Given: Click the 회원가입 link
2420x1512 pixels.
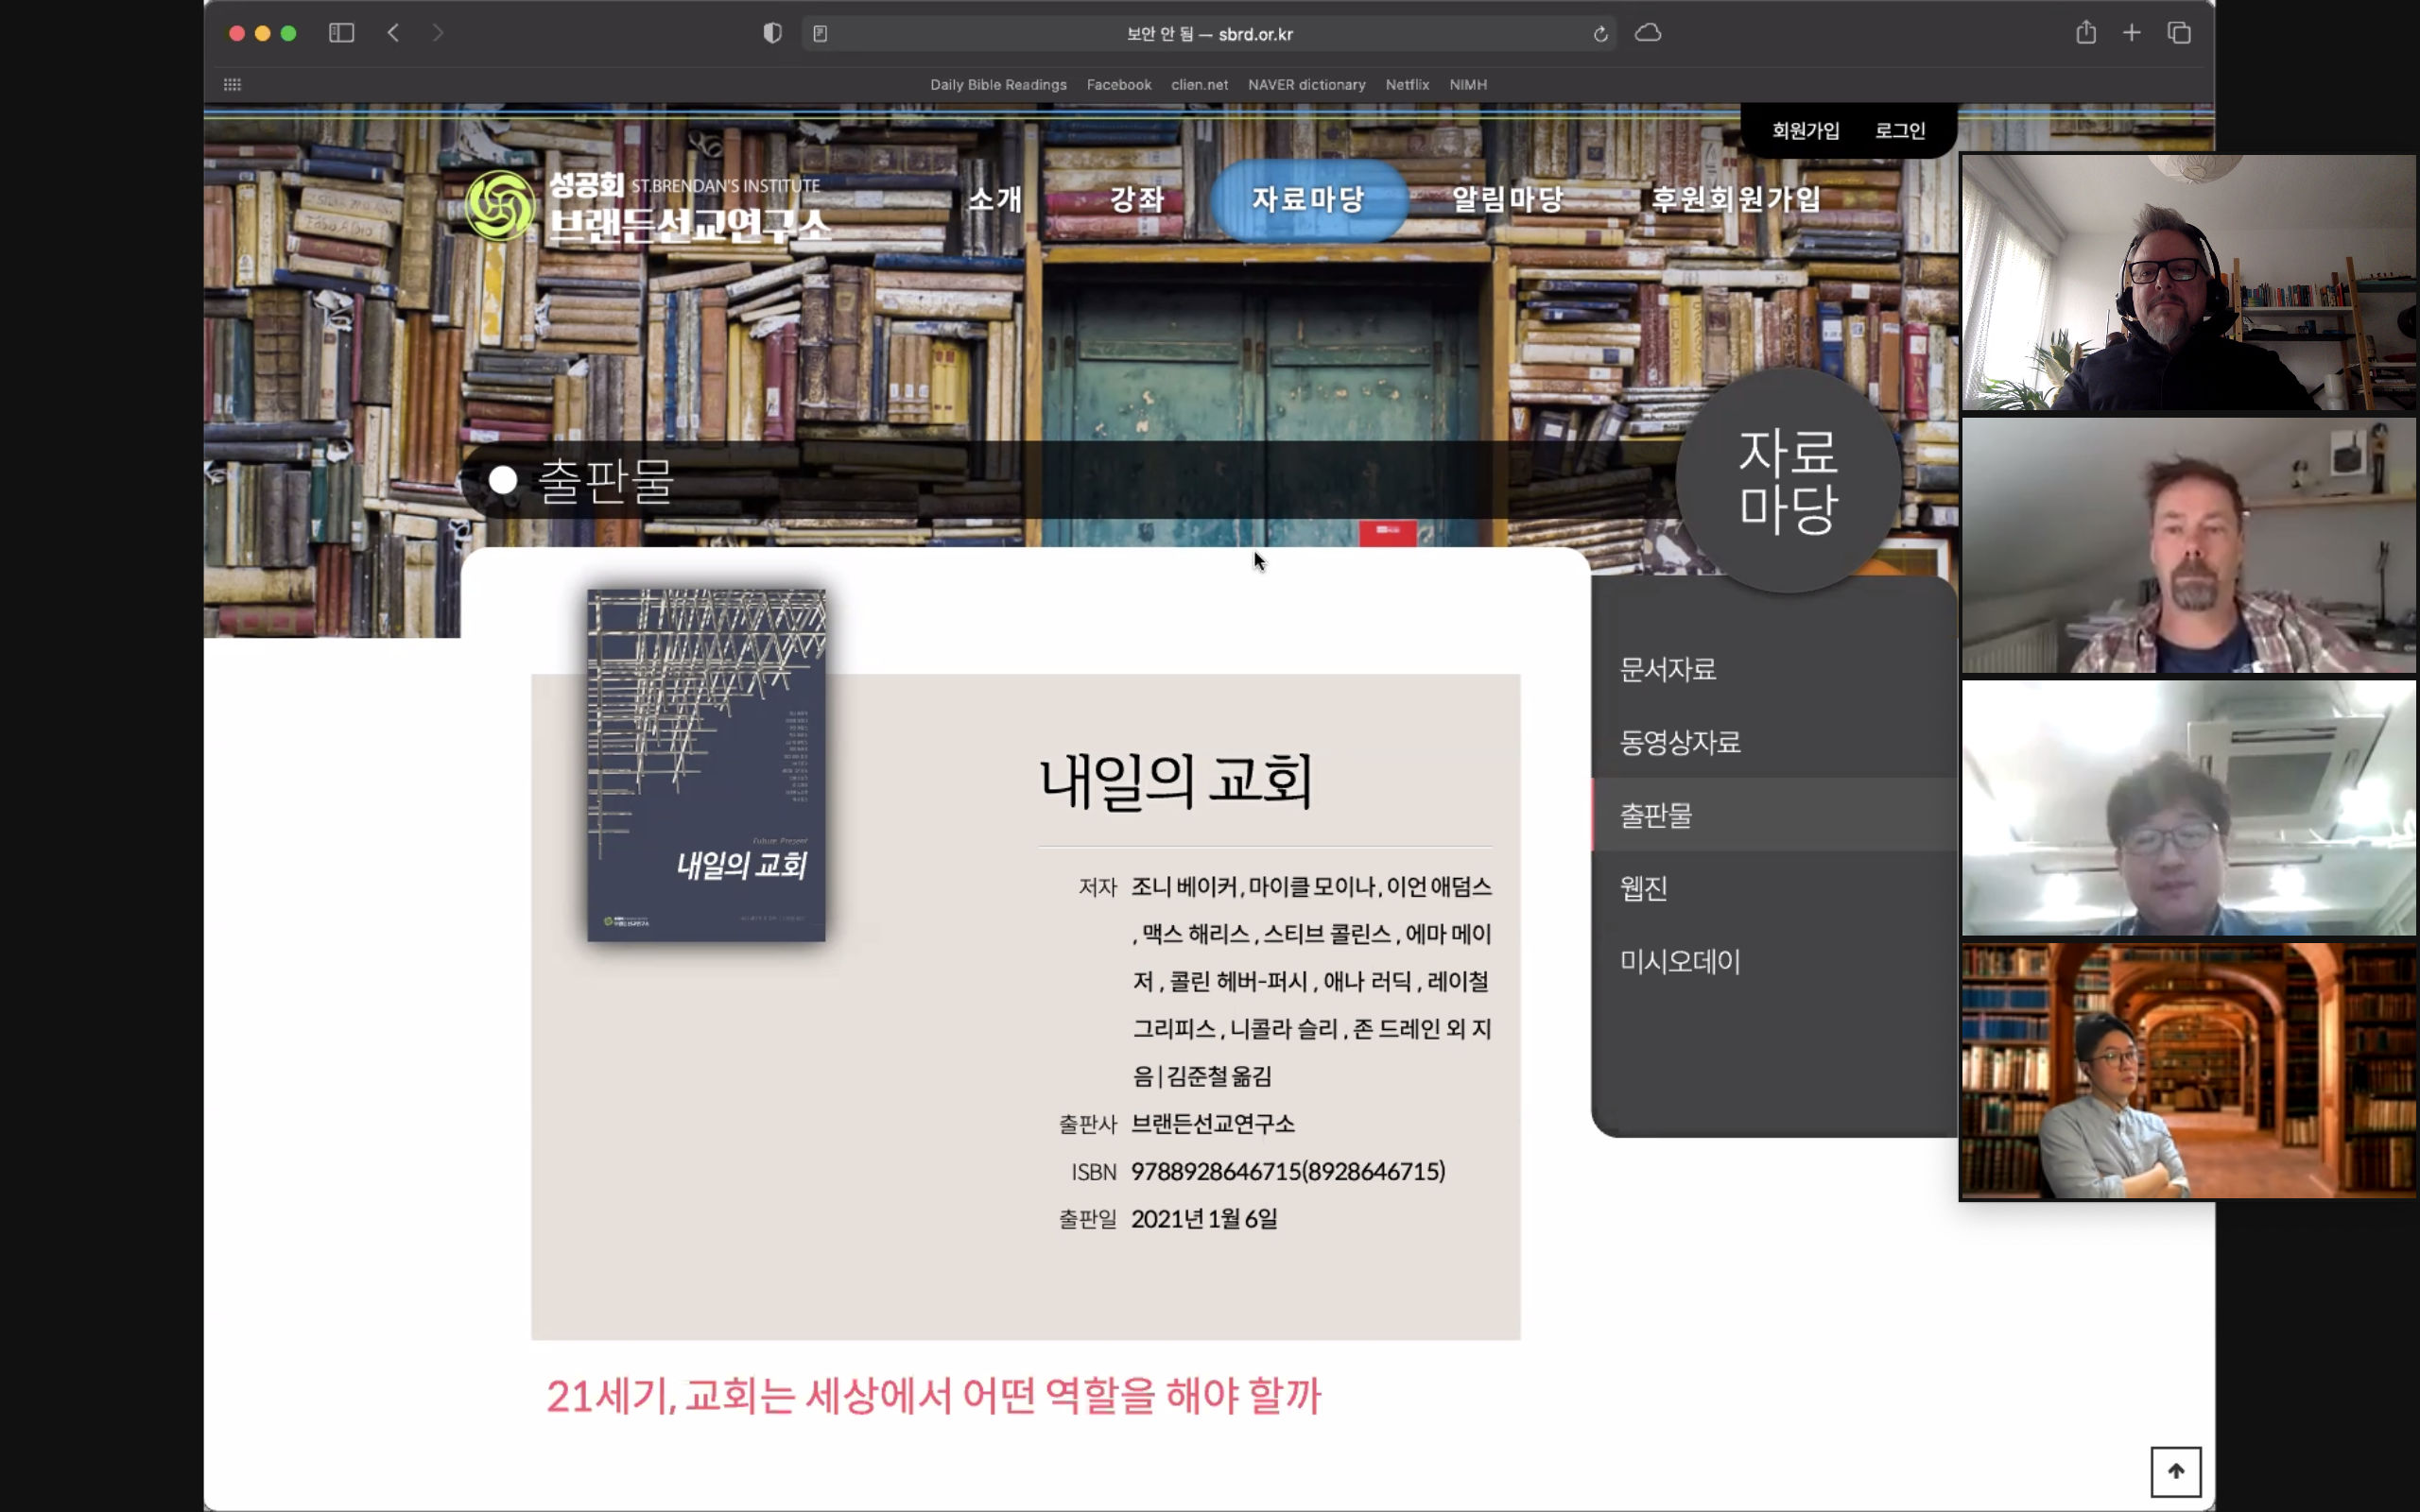Looking at the screenshot, I should 1805,131.
